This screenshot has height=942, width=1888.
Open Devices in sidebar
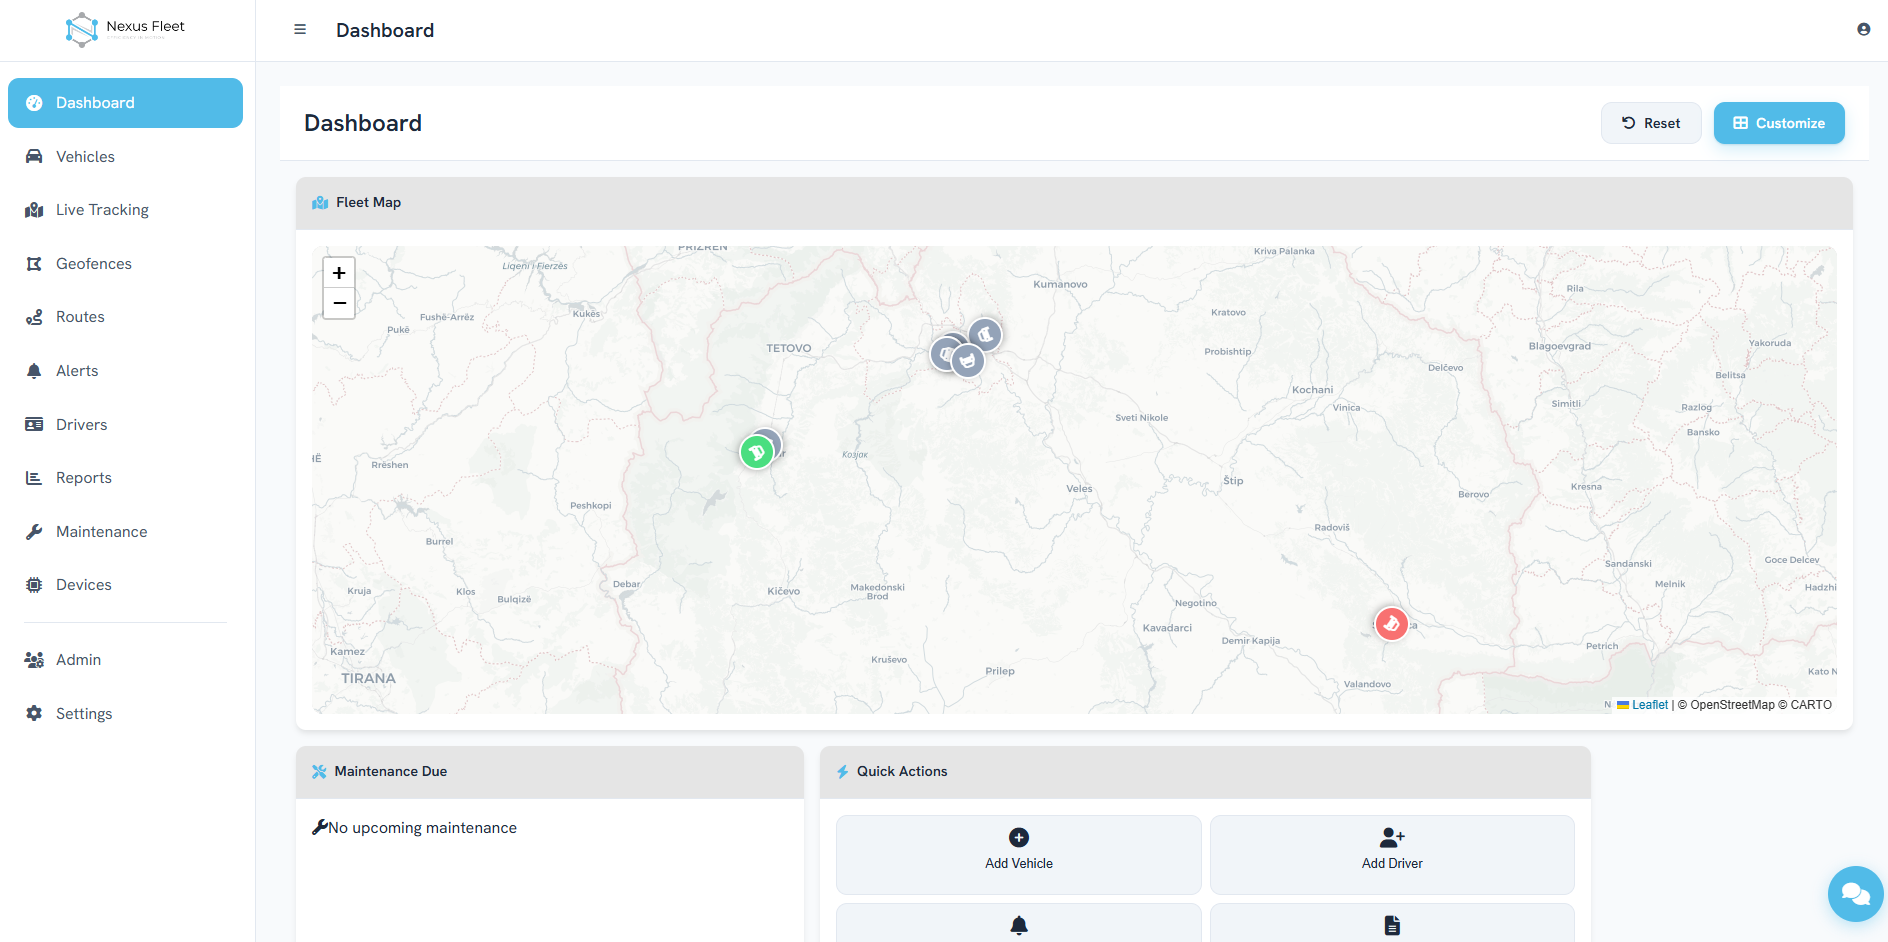coord(125,585)
